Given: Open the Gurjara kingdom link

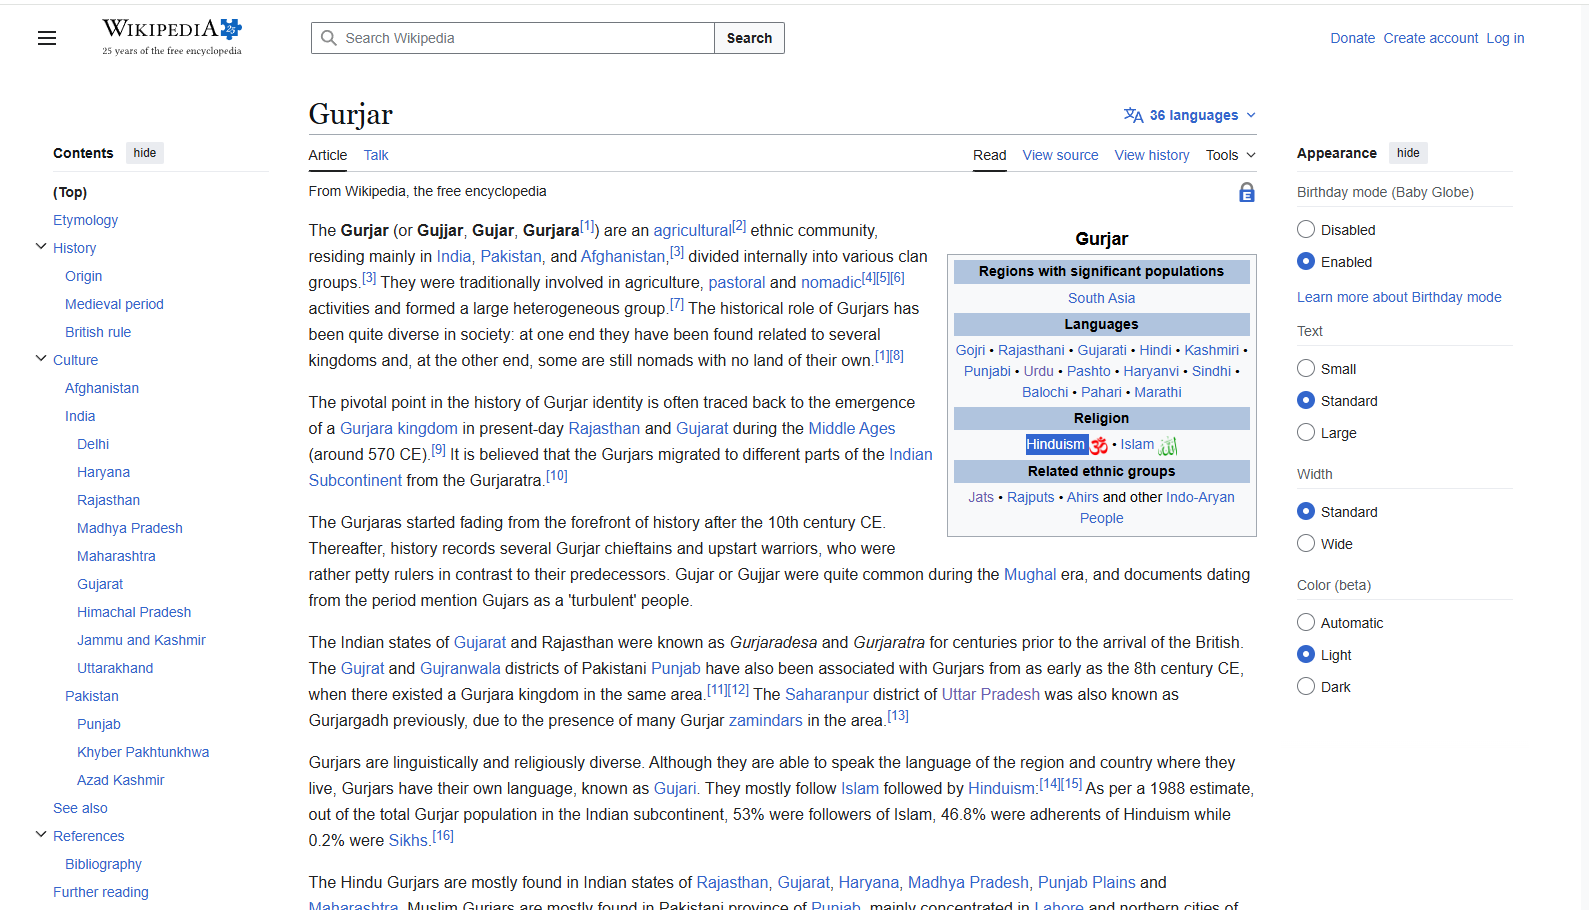Looking at the screenshot, I should tap(398, 428).
